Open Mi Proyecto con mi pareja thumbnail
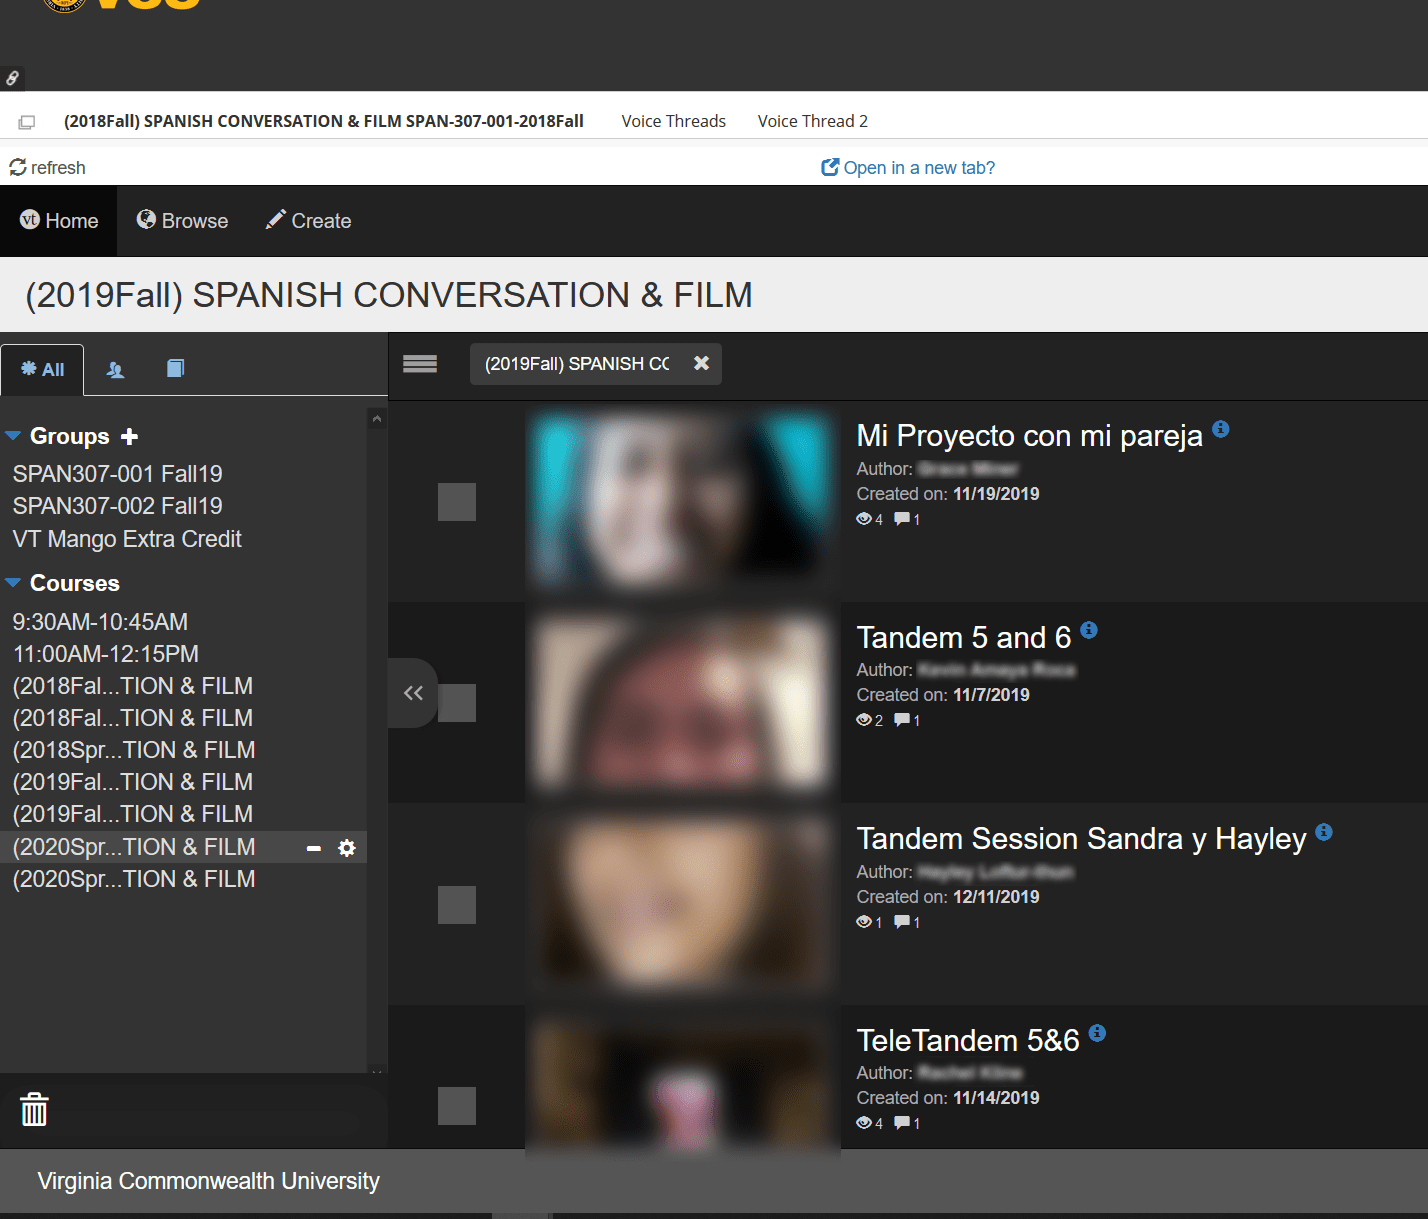Screen dimensions: 1428x1219 (683, 502)
